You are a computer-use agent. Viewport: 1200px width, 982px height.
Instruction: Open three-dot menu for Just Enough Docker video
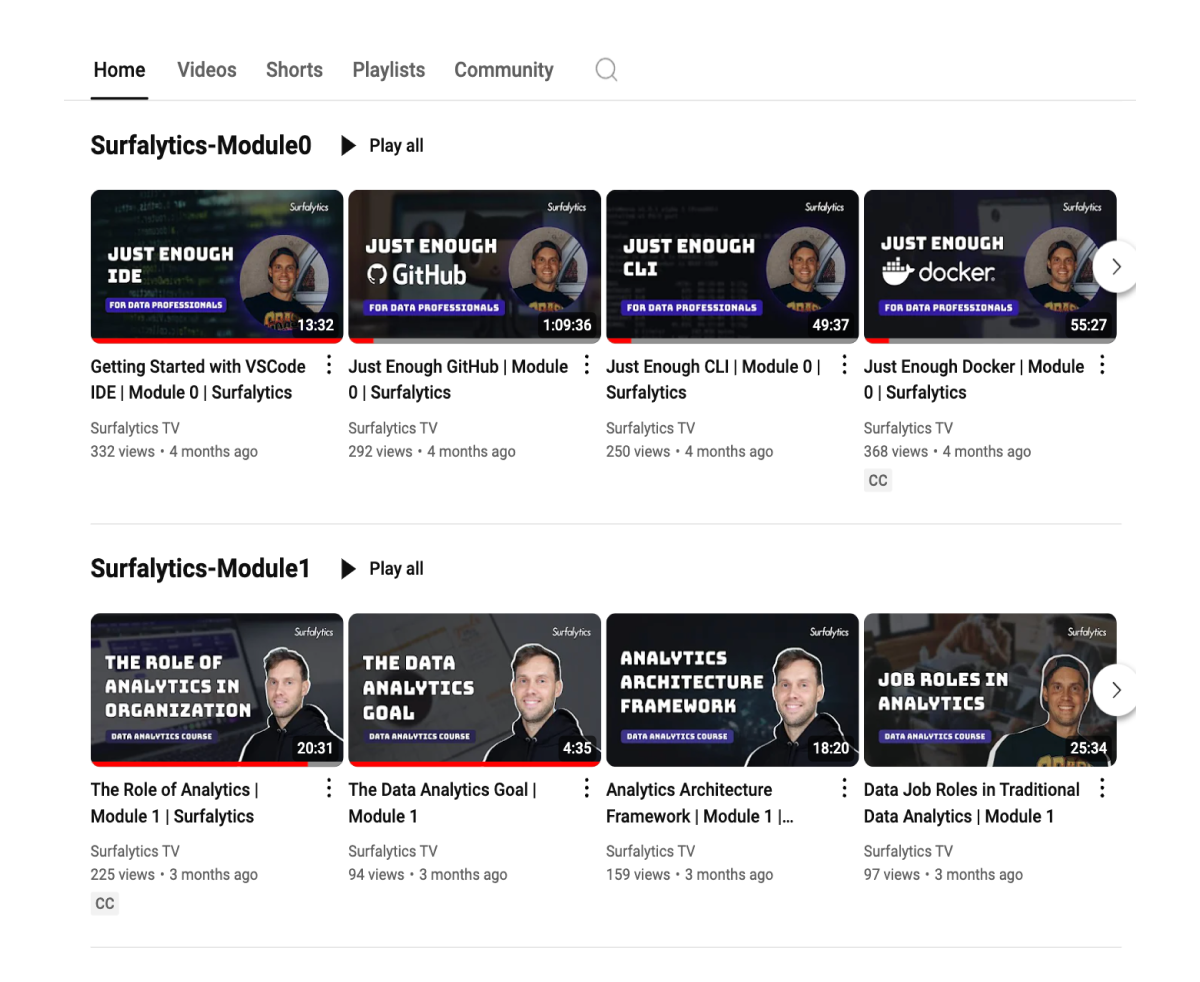(x=1102, y=366)
